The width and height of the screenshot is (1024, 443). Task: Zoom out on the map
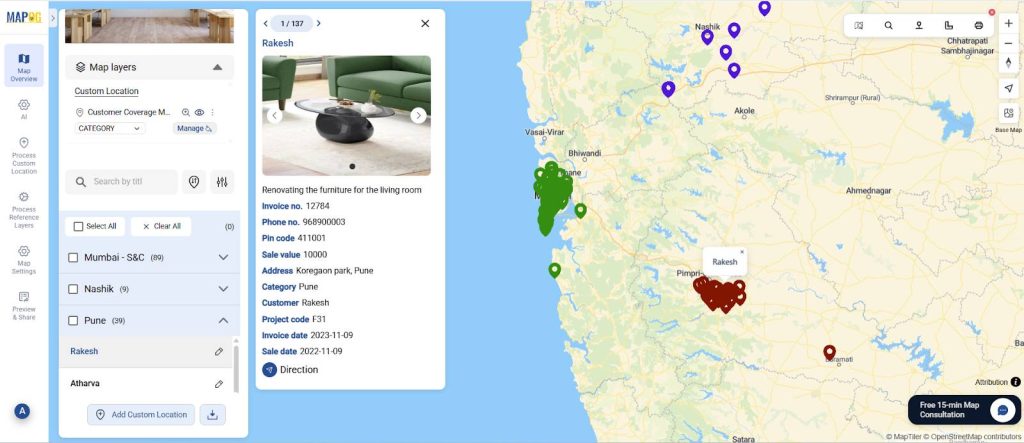(1008, 43)
